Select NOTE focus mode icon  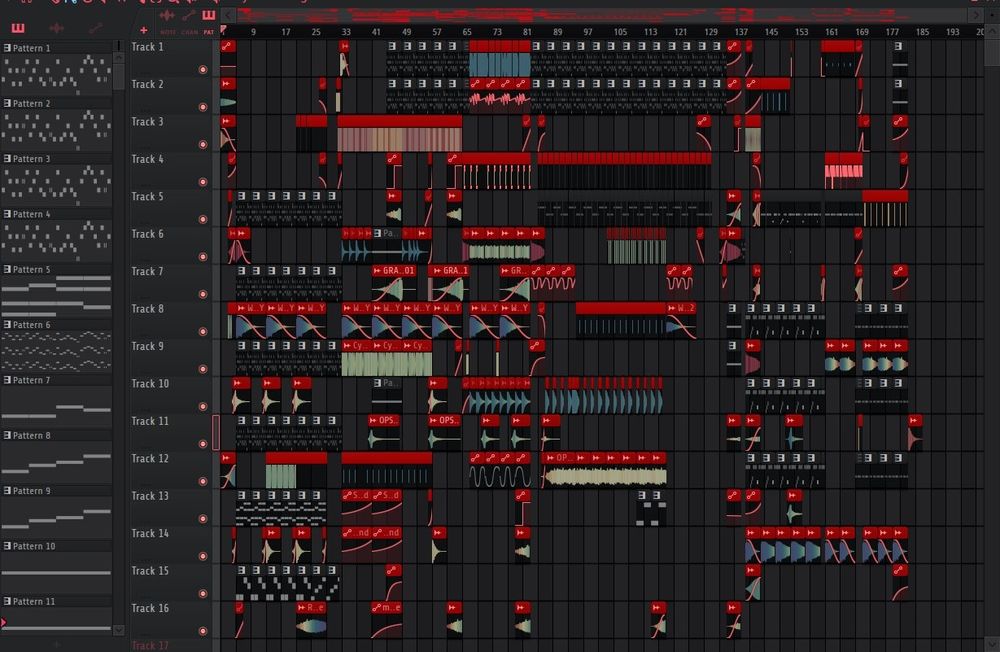(167, 15)
